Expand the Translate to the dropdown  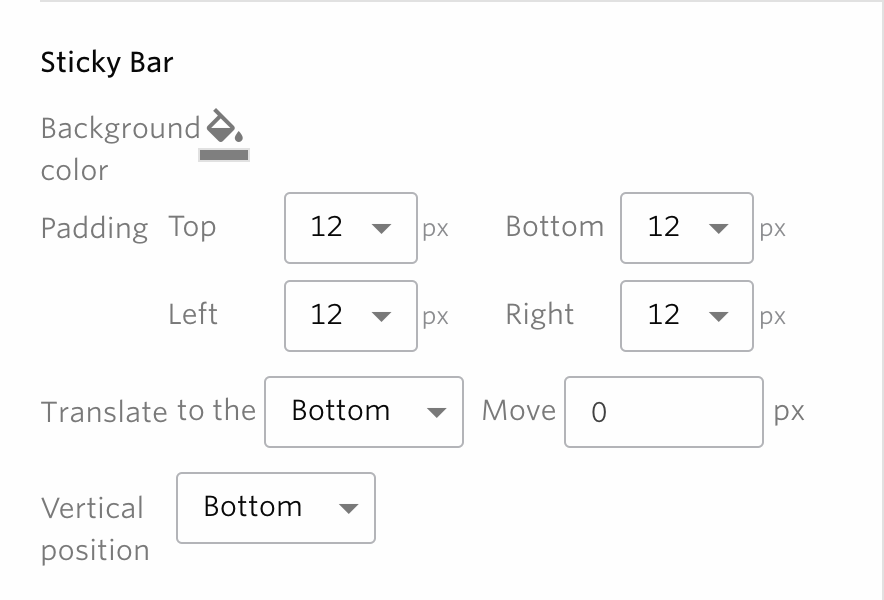364,412
